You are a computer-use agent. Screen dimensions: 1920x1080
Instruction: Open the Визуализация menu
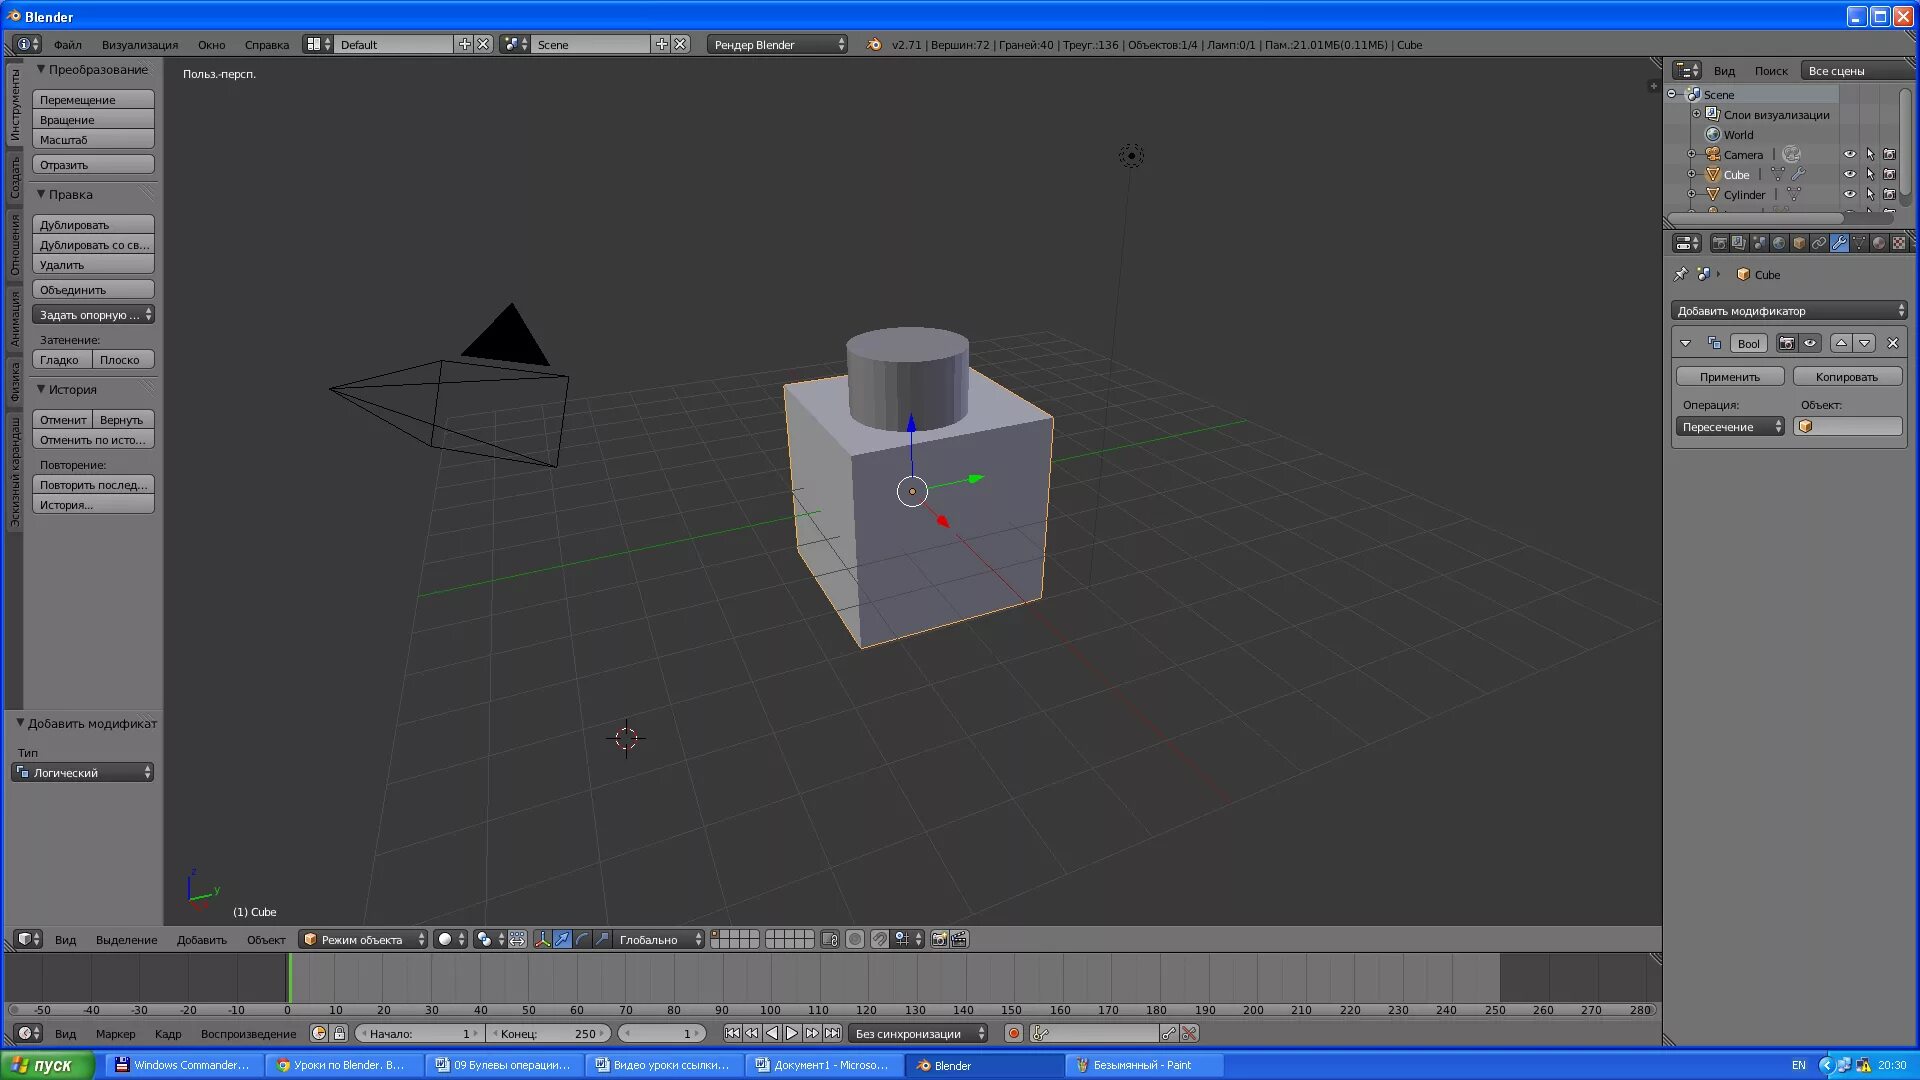140,44
